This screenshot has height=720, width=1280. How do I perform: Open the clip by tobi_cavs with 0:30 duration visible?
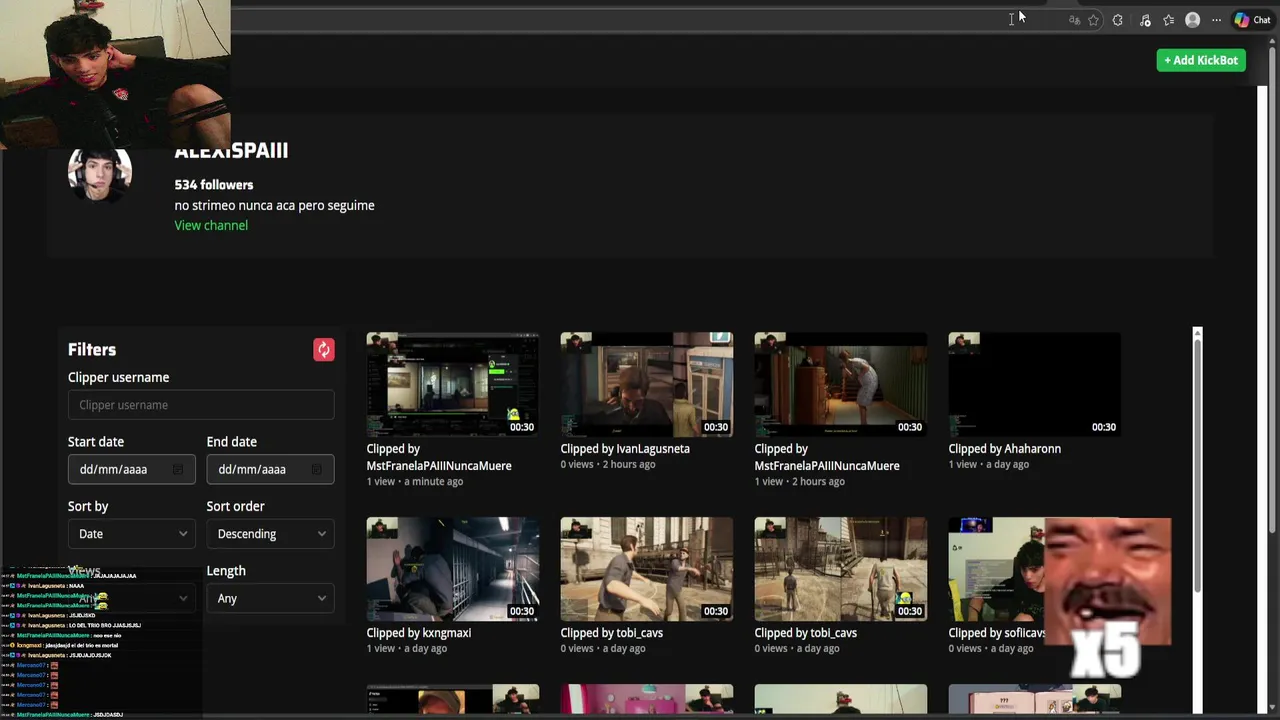pos(646,569)
